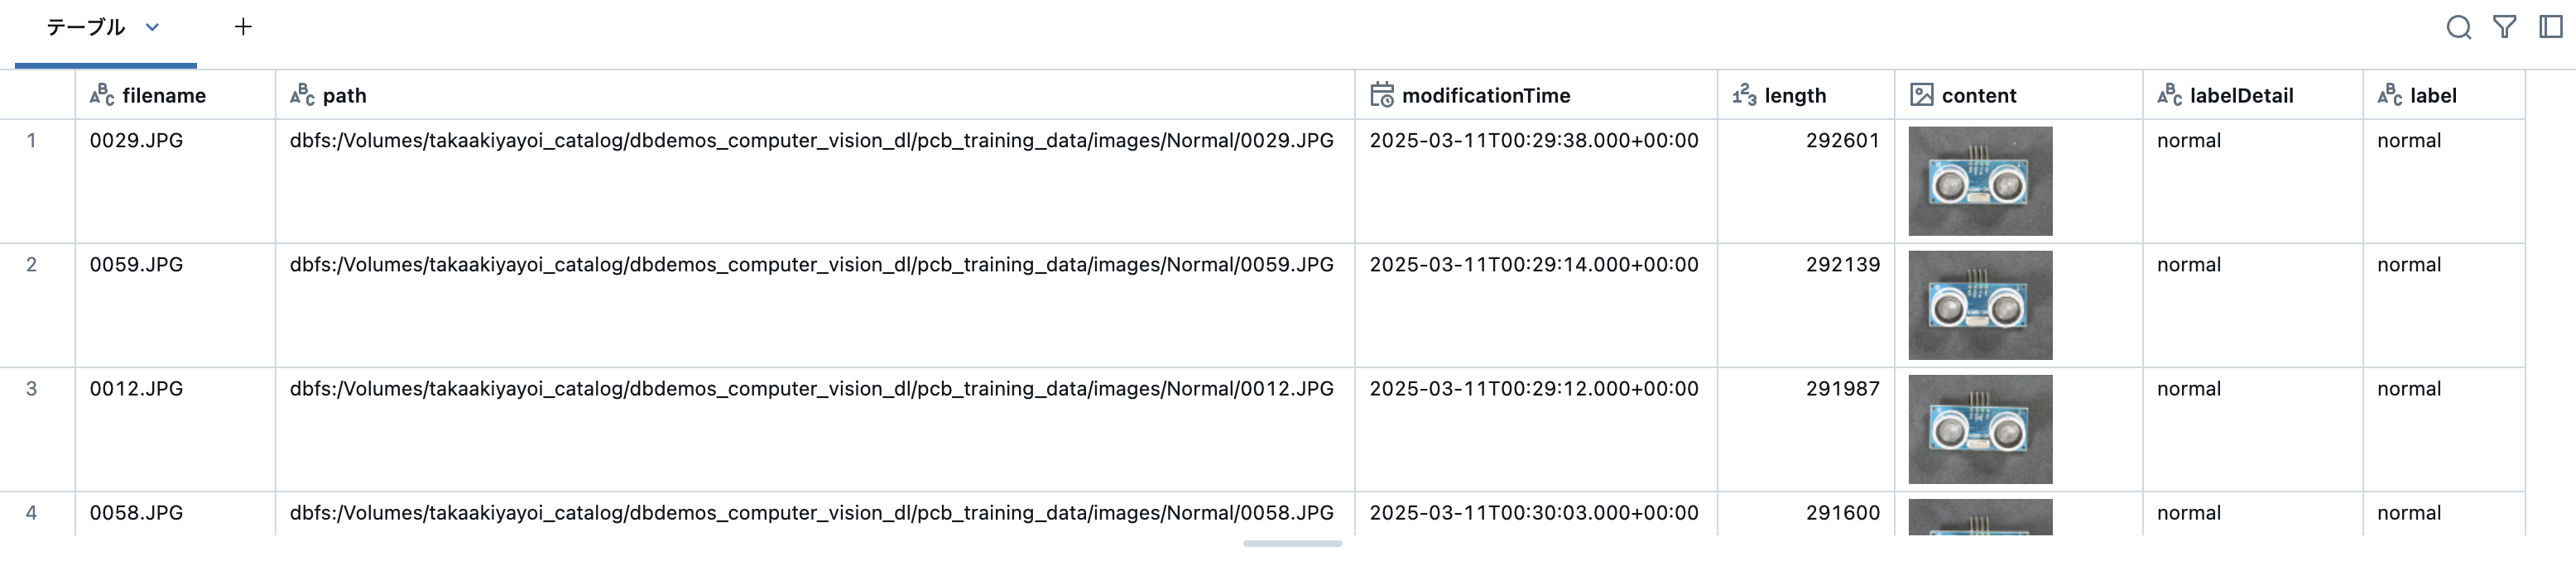Viewport: 2576px width, 561px height.
Task: Click the calendar icon on modificationTime column
Action: pyautogui.click(x=1382, y=94)
